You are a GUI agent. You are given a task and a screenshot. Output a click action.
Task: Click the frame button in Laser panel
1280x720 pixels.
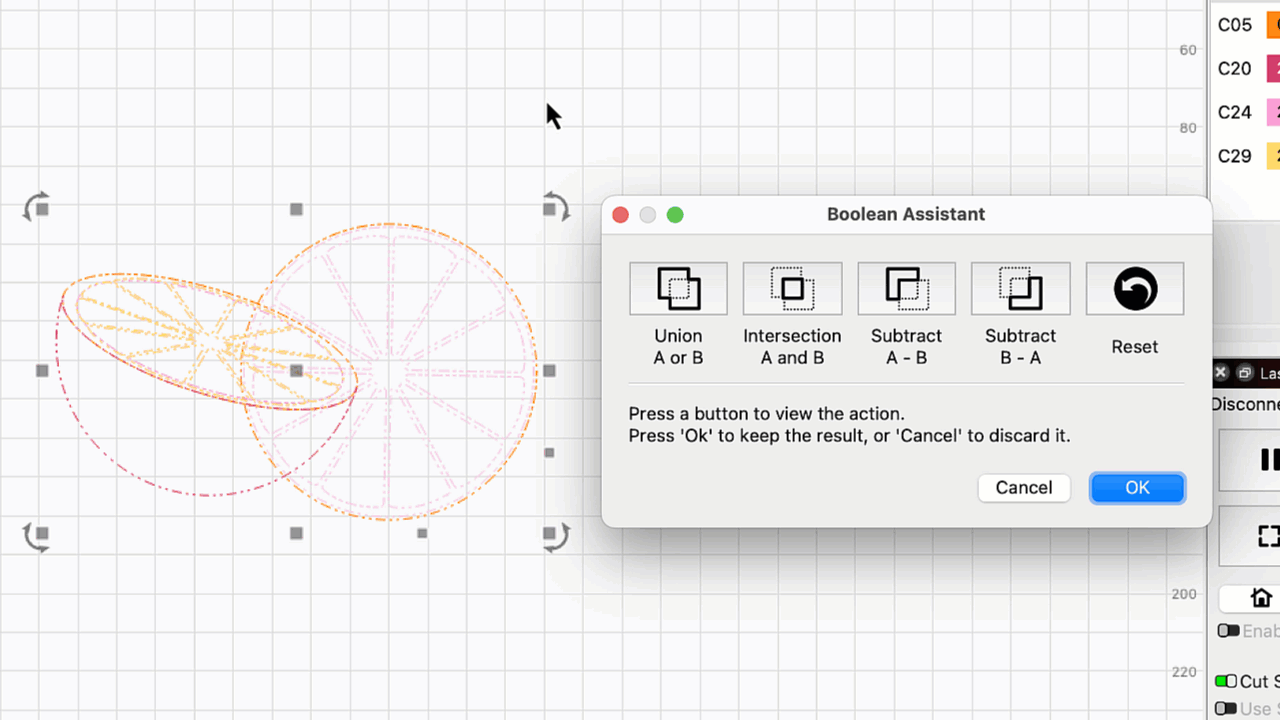pyautogui.click(x=1267, y=536)
